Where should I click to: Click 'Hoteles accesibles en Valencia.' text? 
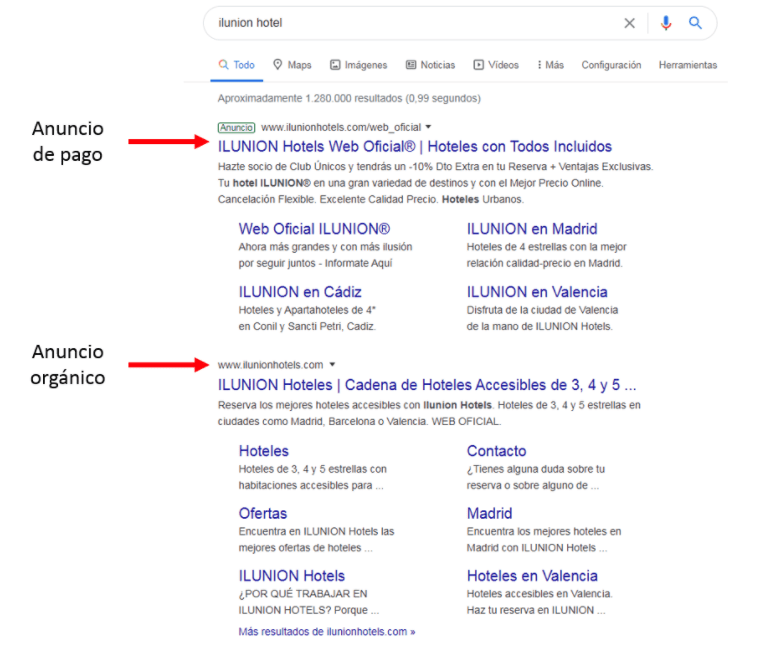540,594
